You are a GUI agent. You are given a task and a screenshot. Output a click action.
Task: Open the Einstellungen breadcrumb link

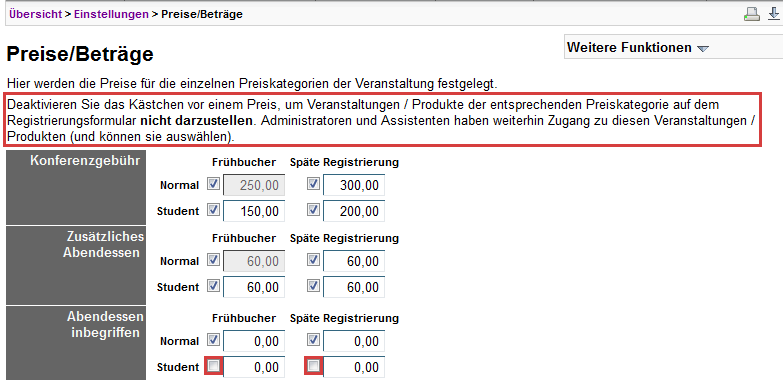pos(111,14)
